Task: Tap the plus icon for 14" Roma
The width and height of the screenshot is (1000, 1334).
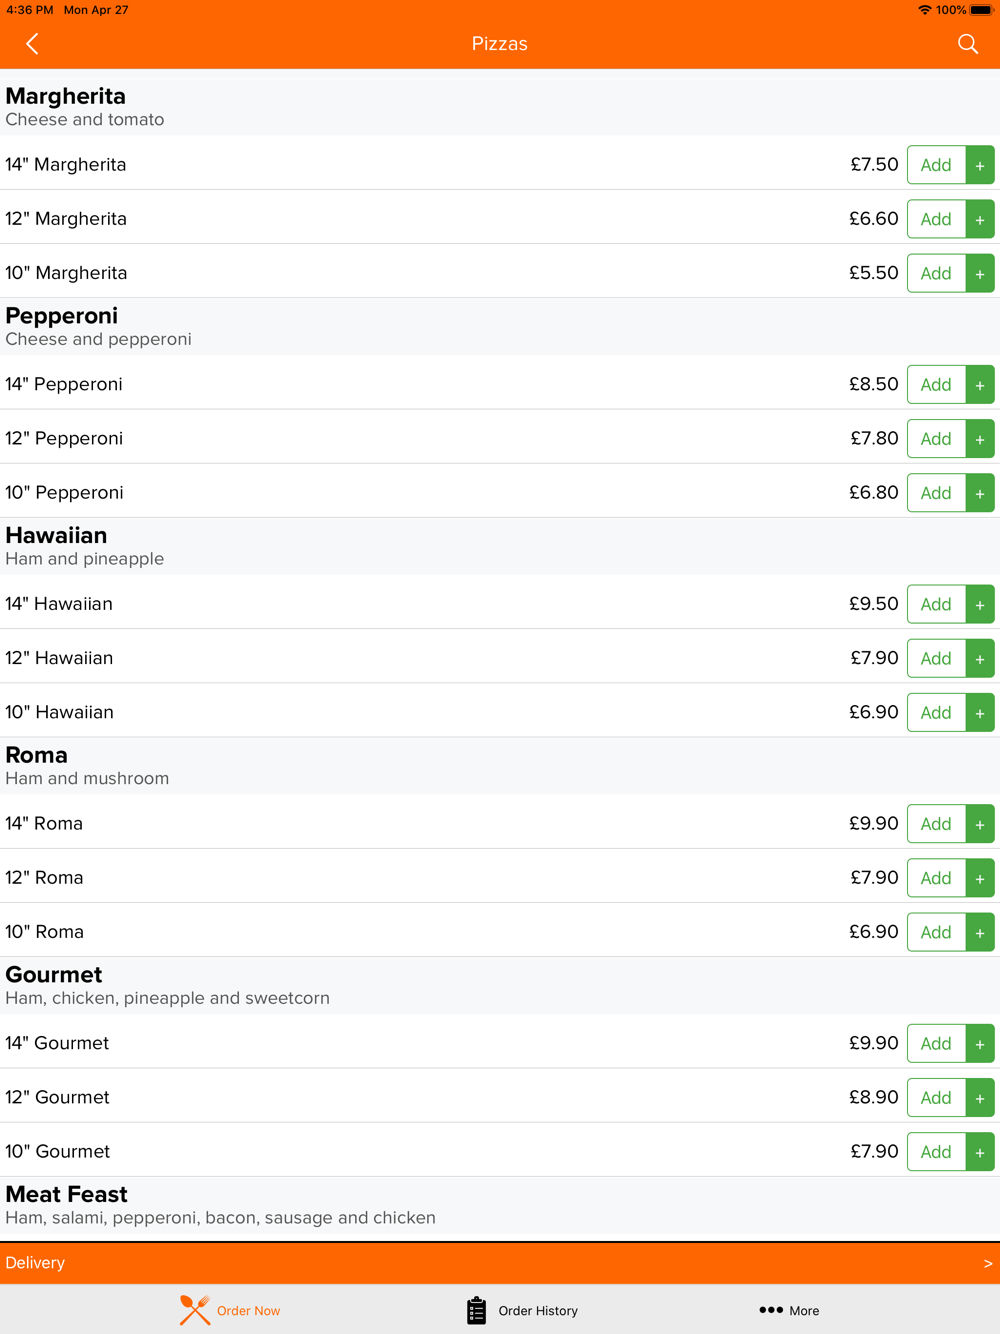Action: click(x=980, y=824)
